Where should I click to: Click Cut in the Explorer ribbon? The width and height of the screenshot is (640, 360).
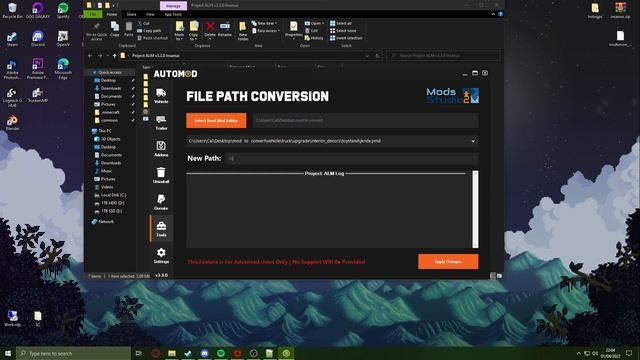click(144, 23)
